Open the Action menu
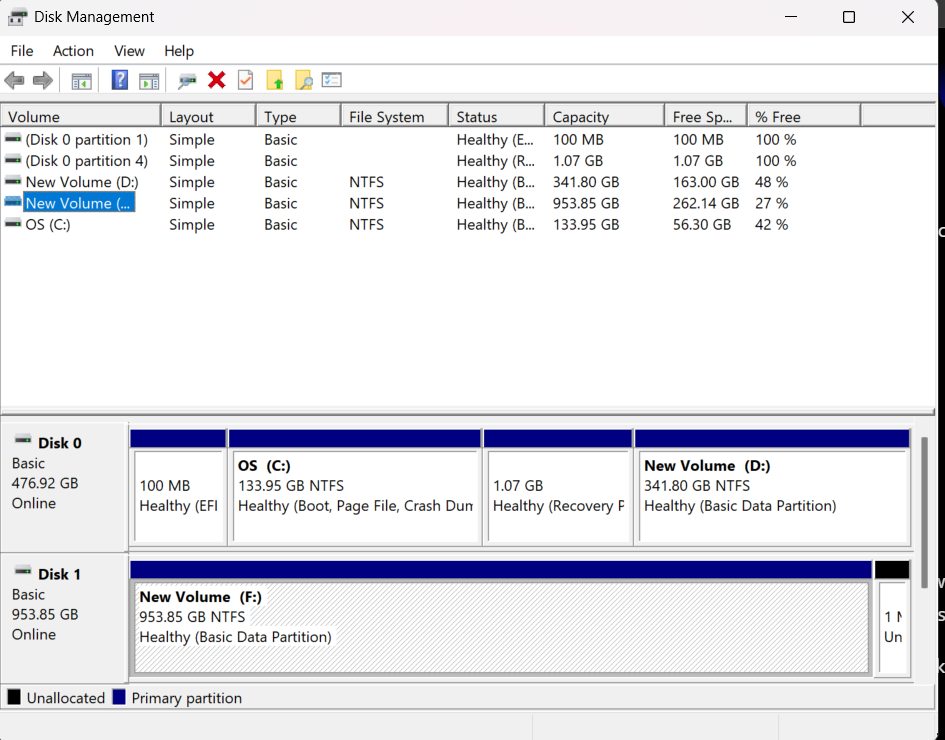945x740 pixels. (73, 51)
